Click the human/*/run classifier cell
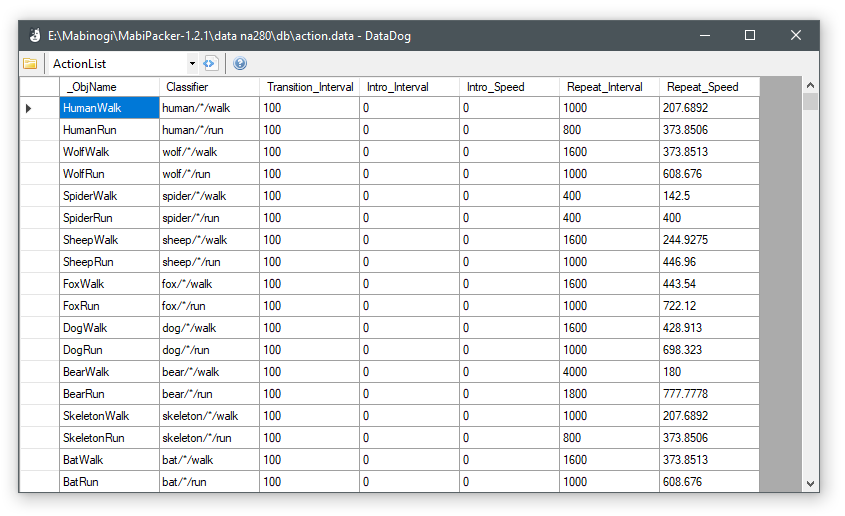 [210, 130]
